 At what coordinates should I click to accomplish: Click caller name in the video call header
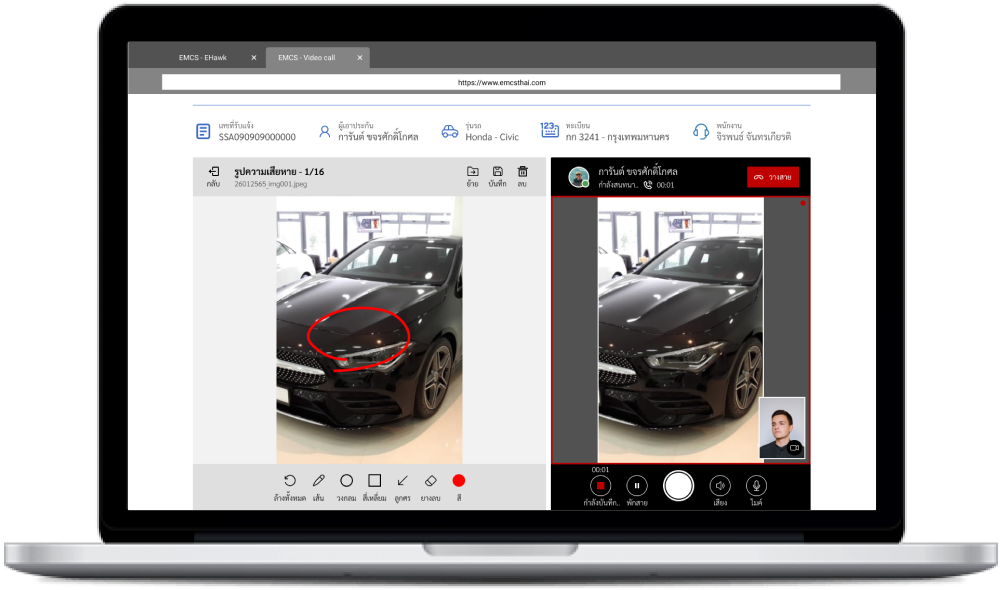pyautogui.click(x=638, y=172)
